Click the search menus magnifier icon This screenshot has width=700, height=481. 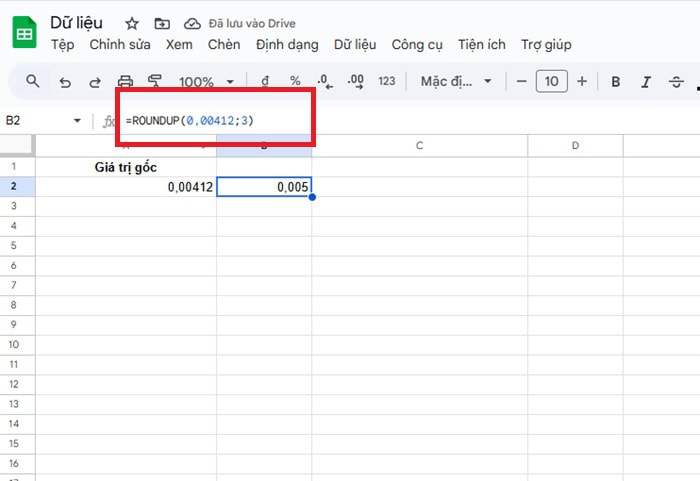(33, 81)
